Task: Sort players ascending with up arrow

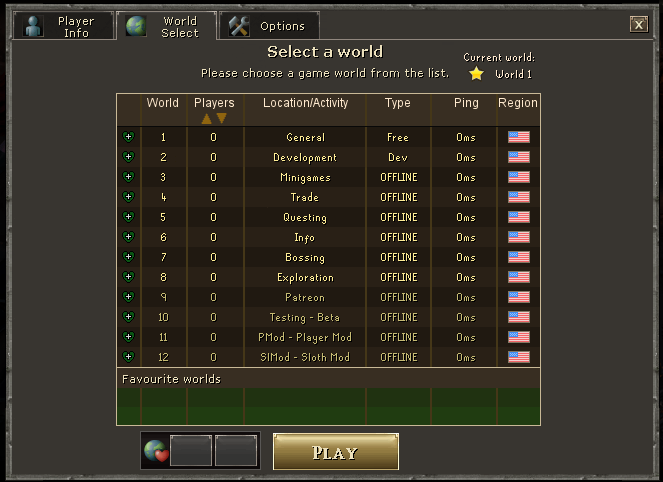Action: (206, 119)
